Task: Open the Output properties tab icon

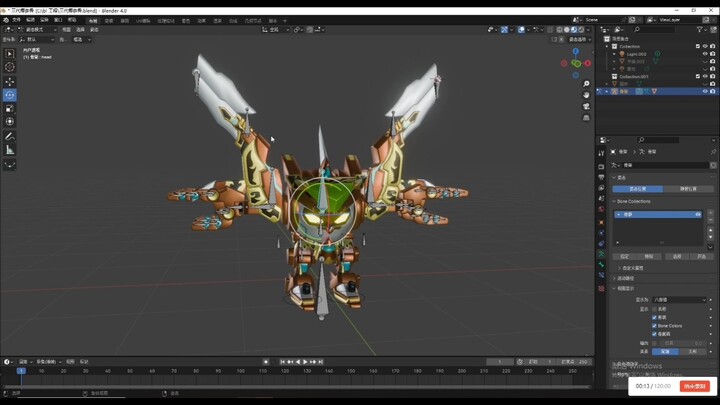Action: (602, 177)
